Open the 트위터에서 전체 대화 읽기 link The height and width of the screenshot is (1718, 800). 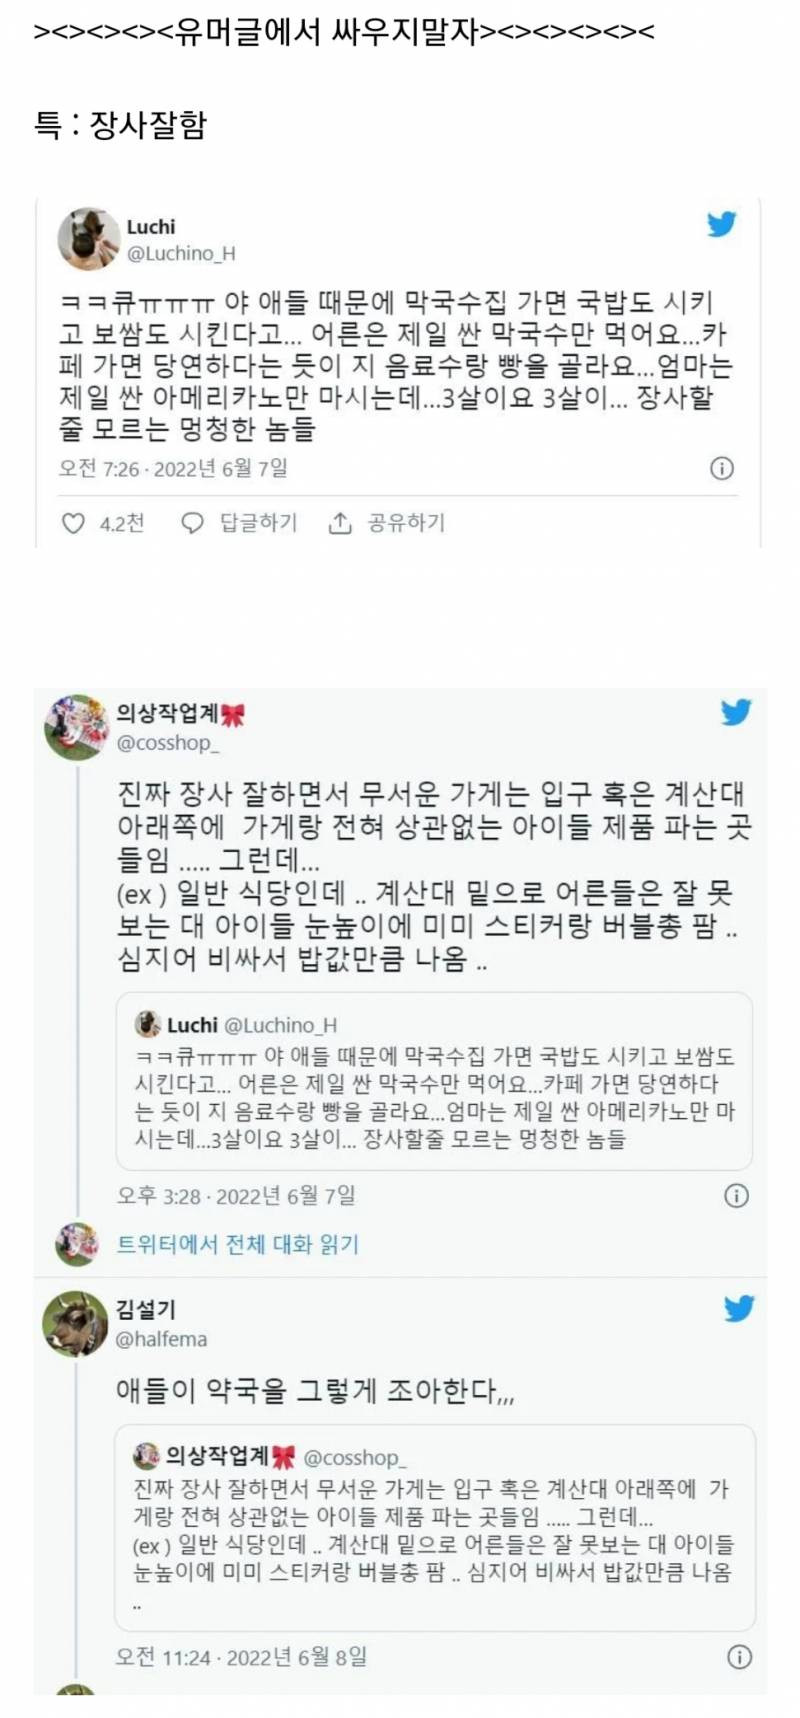(237, 1244)
